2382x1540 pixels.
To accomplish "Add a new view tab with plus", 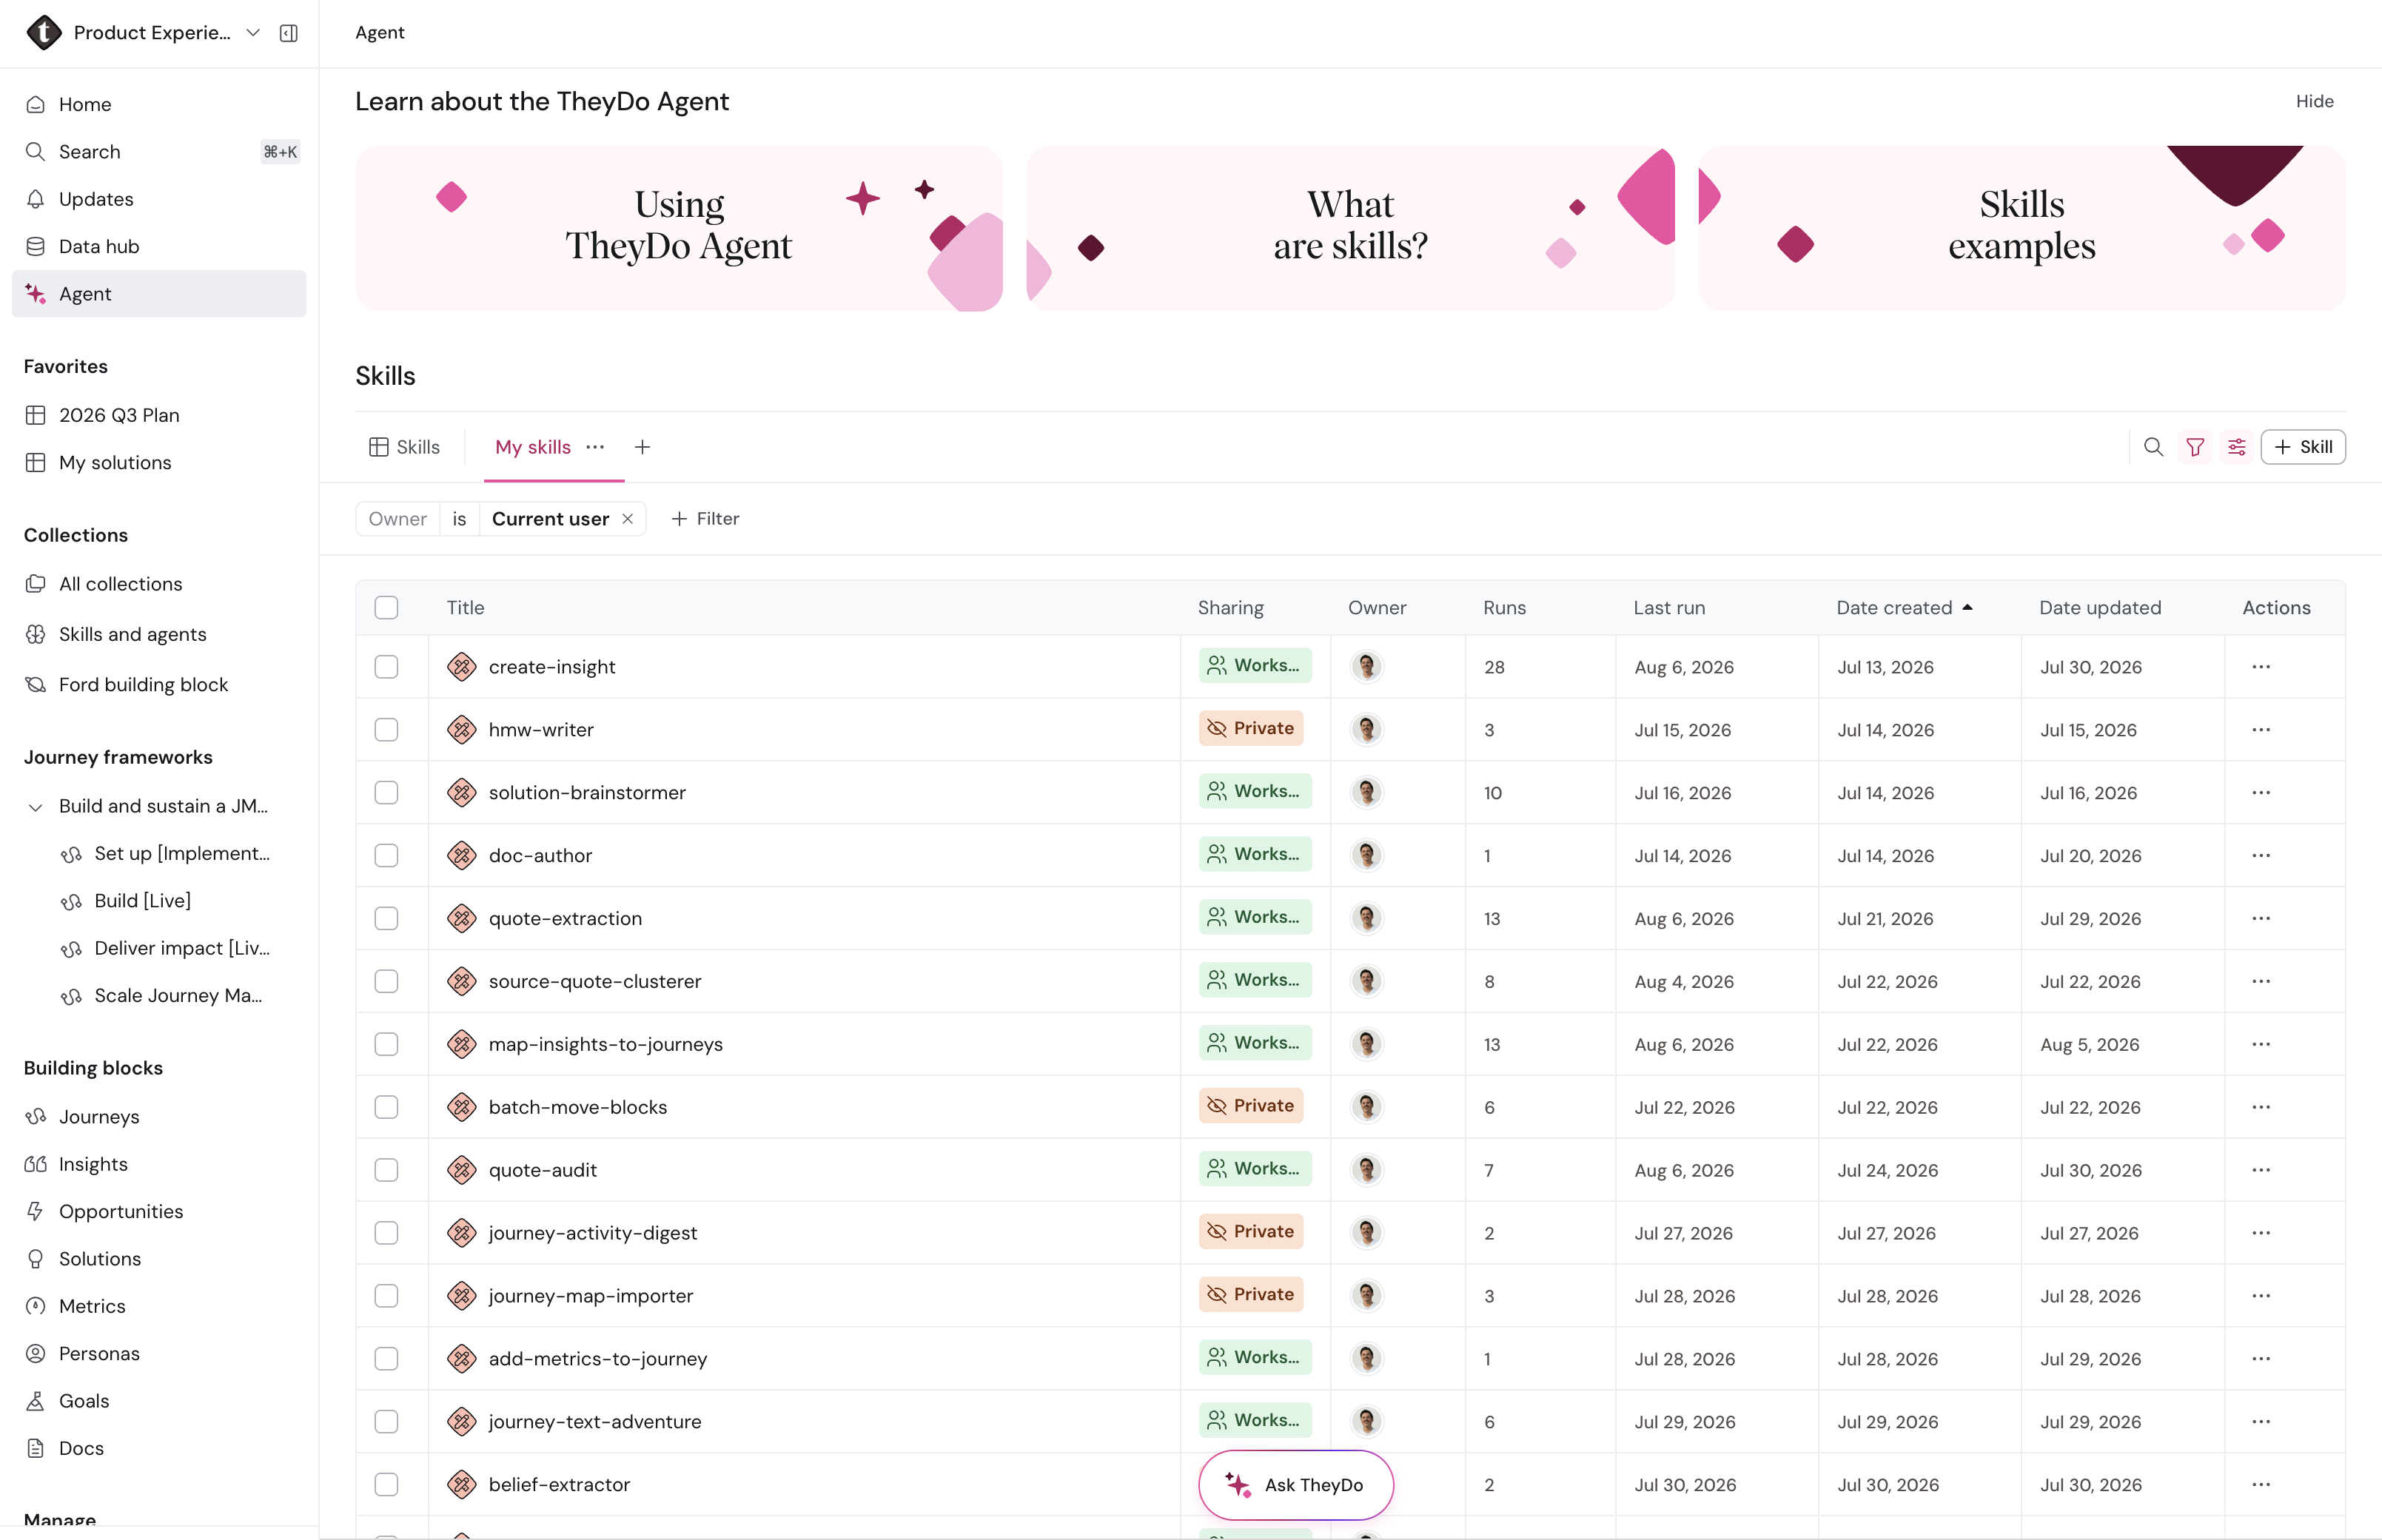I will (x=643, y=447).
